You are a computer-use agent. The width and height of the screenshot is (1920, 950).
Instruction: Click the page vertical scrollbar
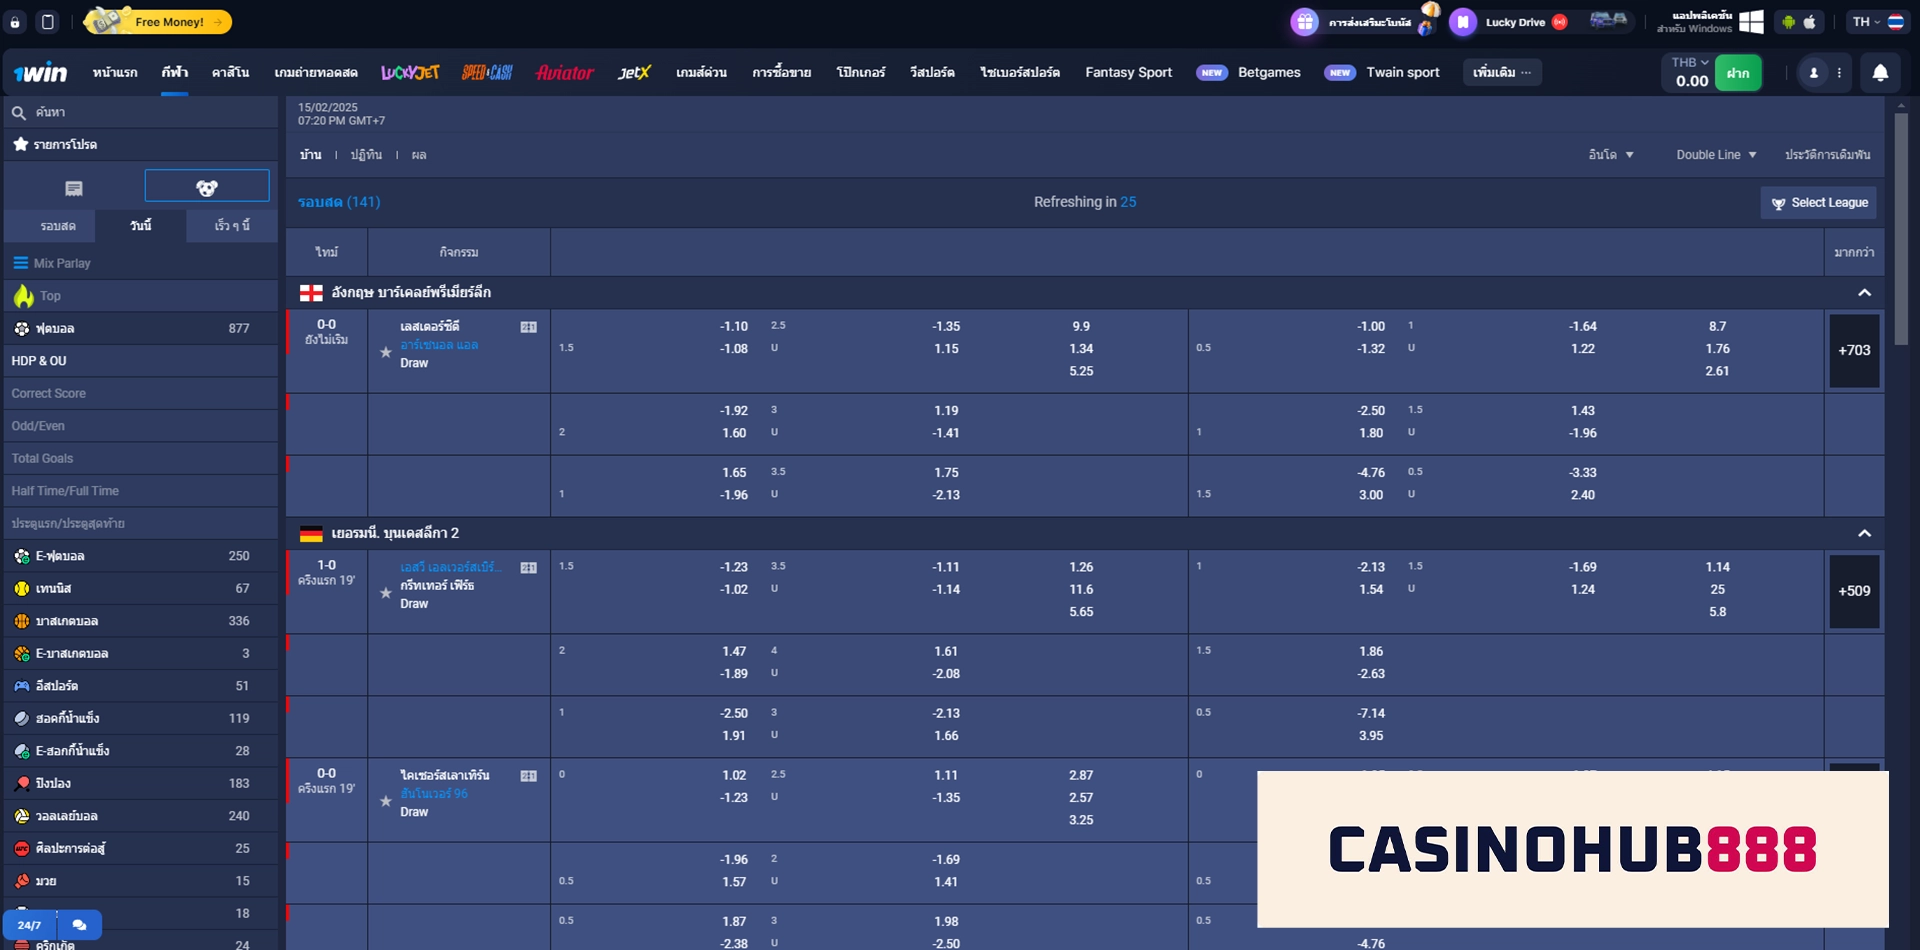(x=1900, y=230)
